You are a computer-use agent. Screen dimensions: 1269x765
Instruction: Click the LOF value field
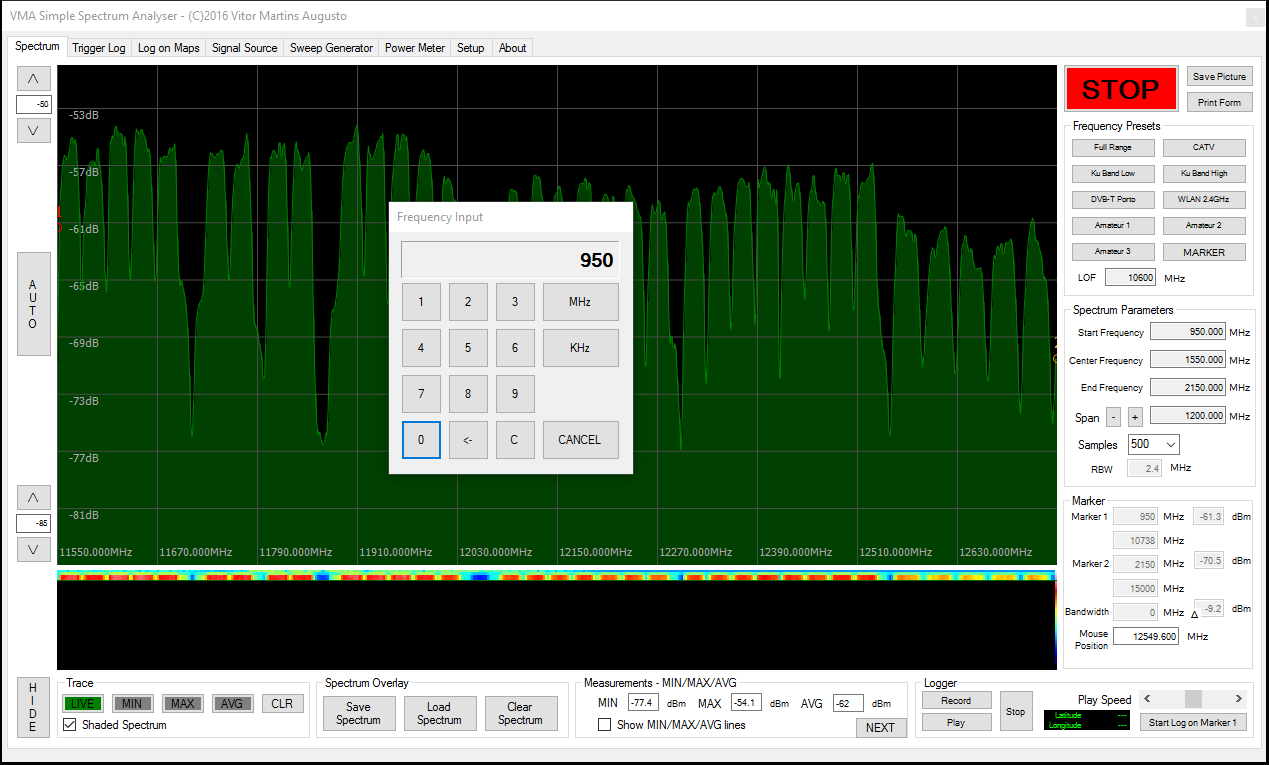(x=1131, y=278)
